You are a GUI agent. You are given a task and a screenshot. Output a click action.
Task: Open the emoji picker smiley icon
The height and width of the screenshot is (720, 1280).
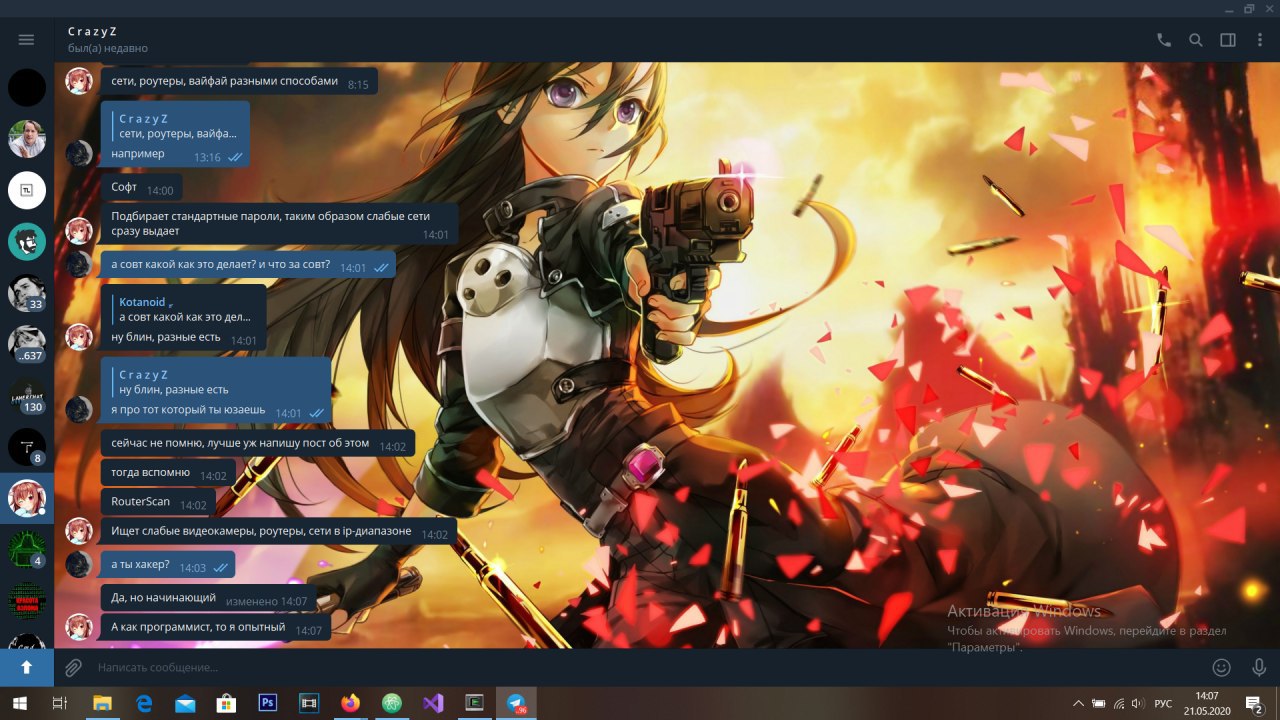coord(1221,667)
